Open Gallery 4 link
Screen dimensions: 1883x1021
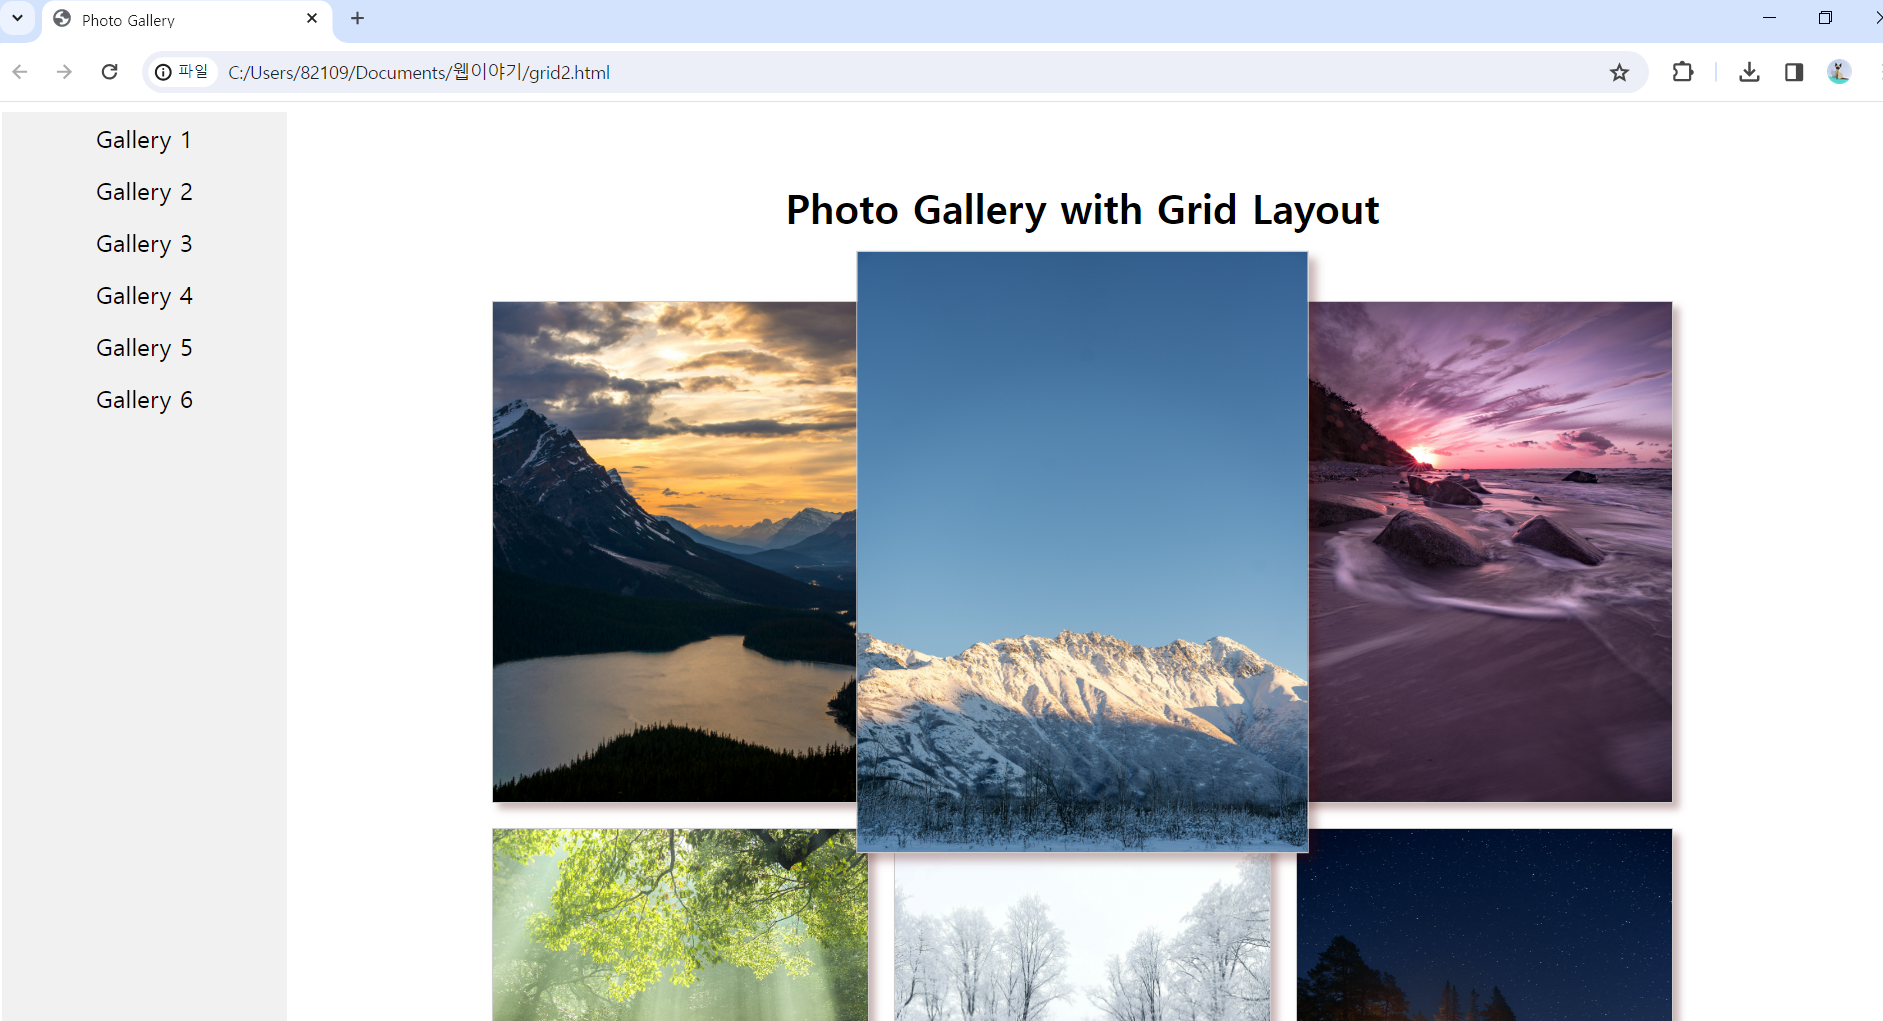(x=144, y=296)
